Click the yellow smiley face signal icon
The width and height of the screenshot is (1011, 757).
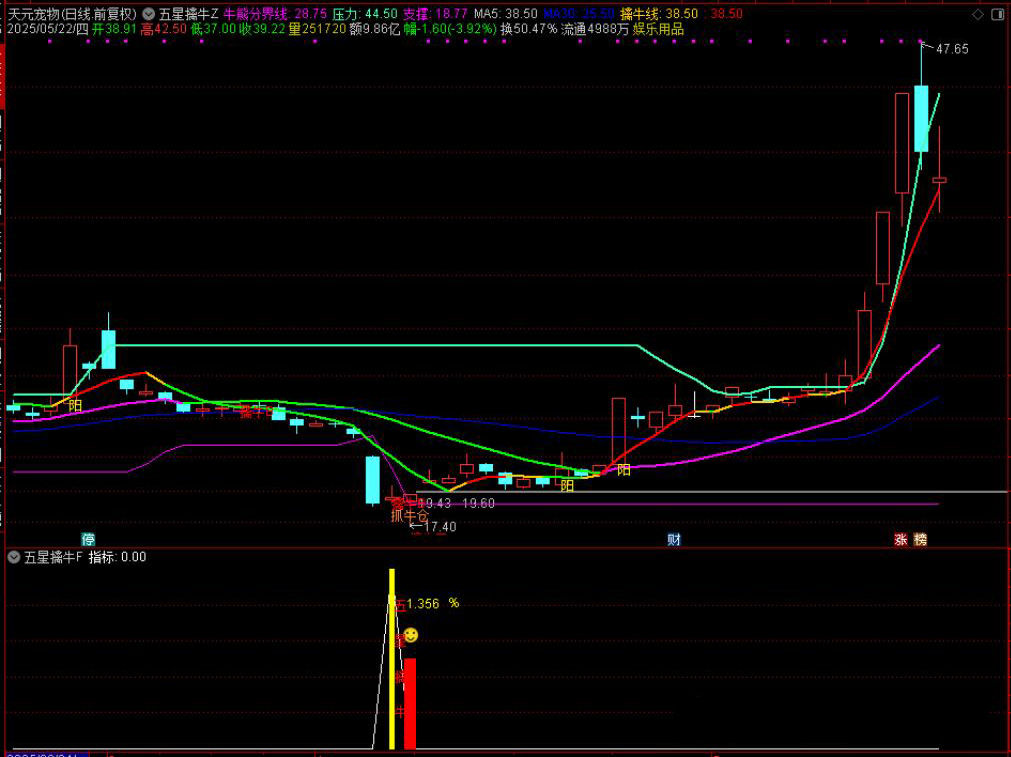[x=411, y=635]
